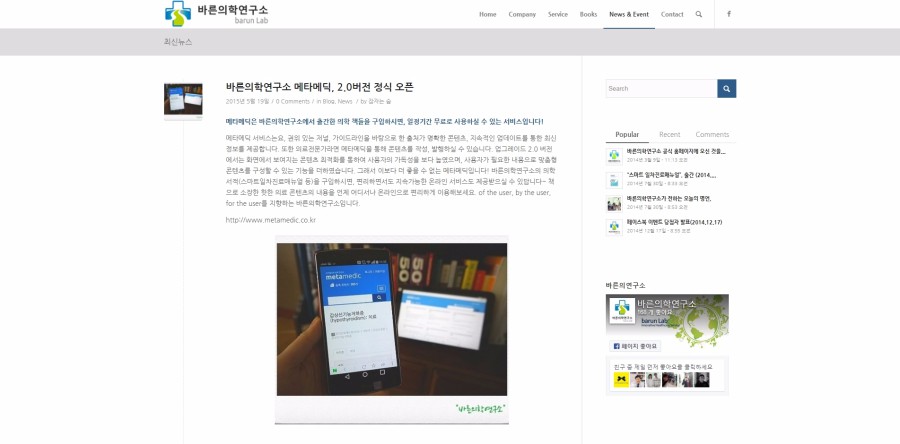Click into the sidebar Search field

661,88
